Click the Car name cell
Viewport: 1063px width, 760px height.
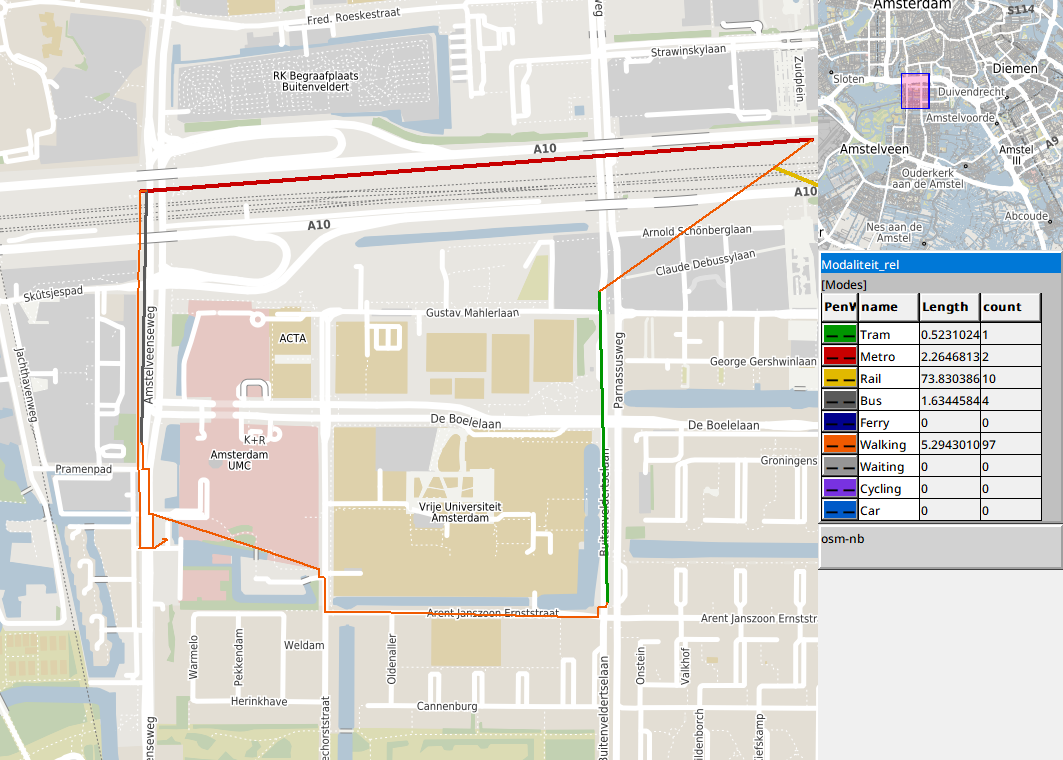[888, 511]
